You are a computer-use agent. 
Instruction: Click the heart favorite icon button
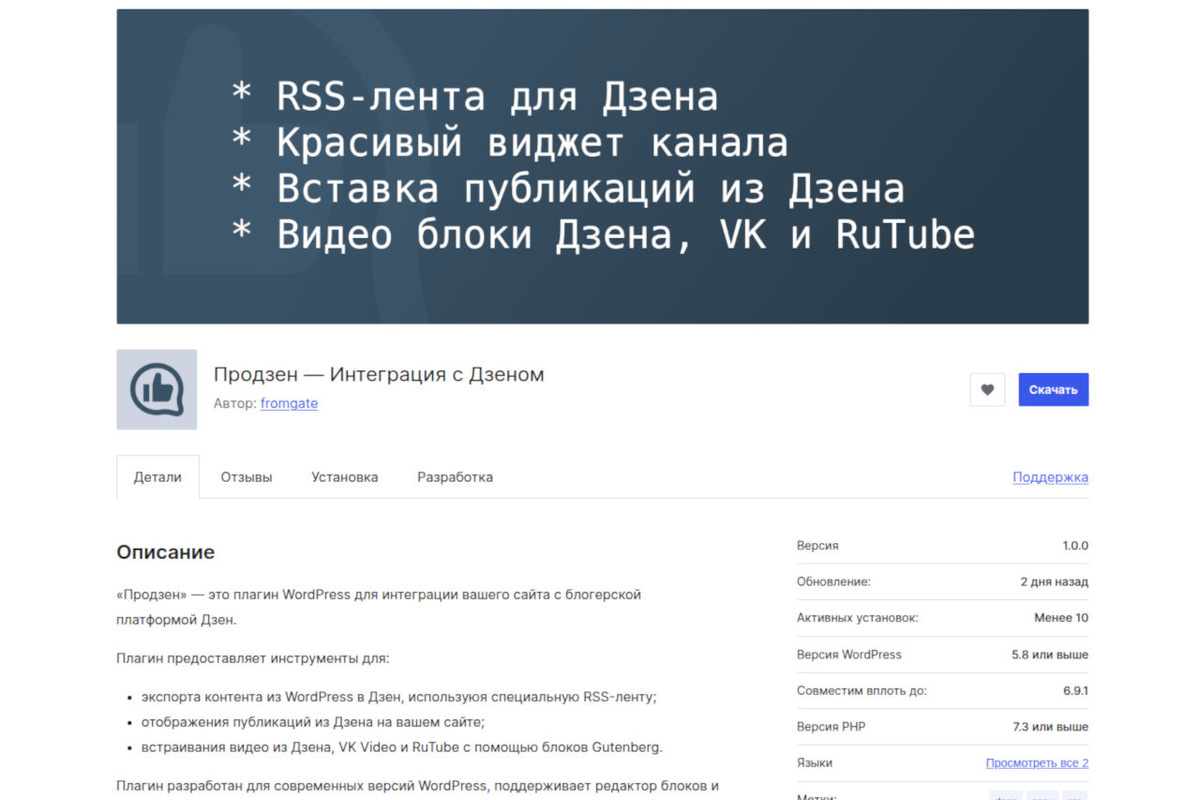(x=987, y=390)
